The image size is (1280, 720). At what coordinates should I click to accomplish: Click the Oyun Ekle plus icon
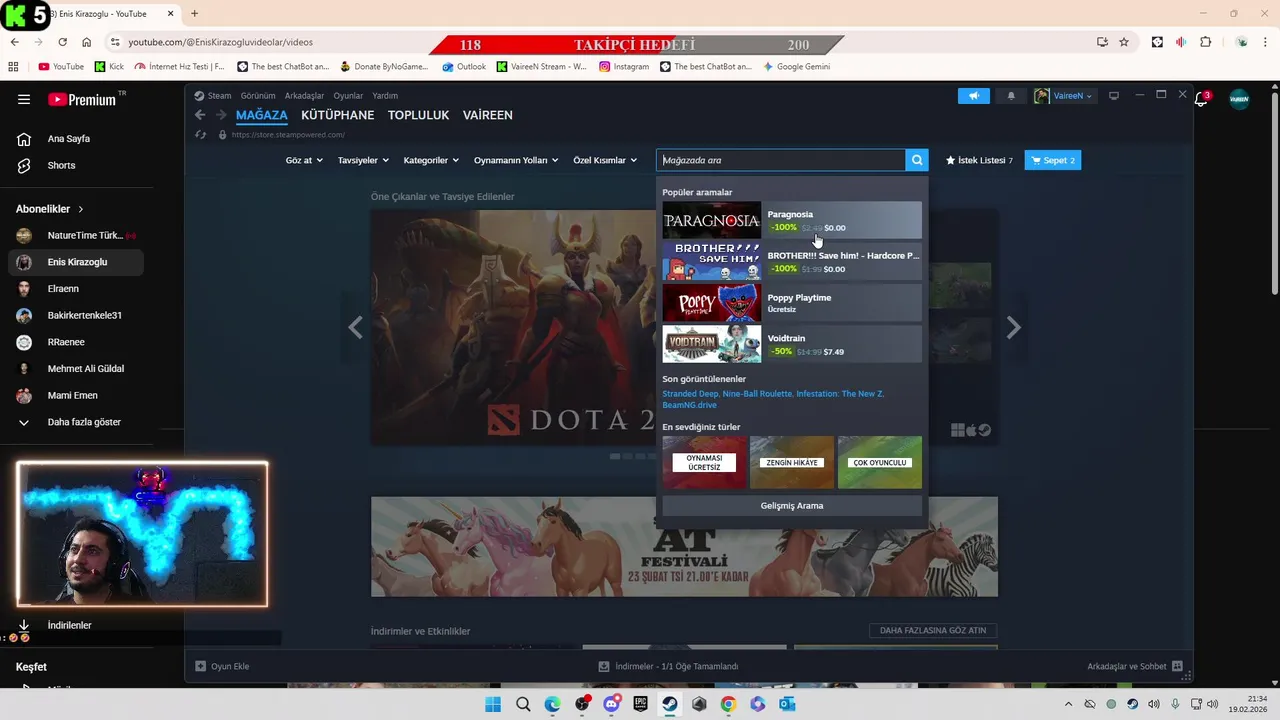200,666
